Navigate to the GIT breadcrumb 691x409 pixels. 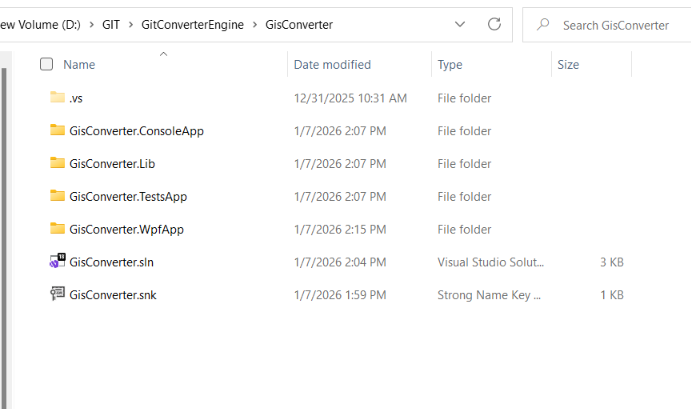point(111,25)
